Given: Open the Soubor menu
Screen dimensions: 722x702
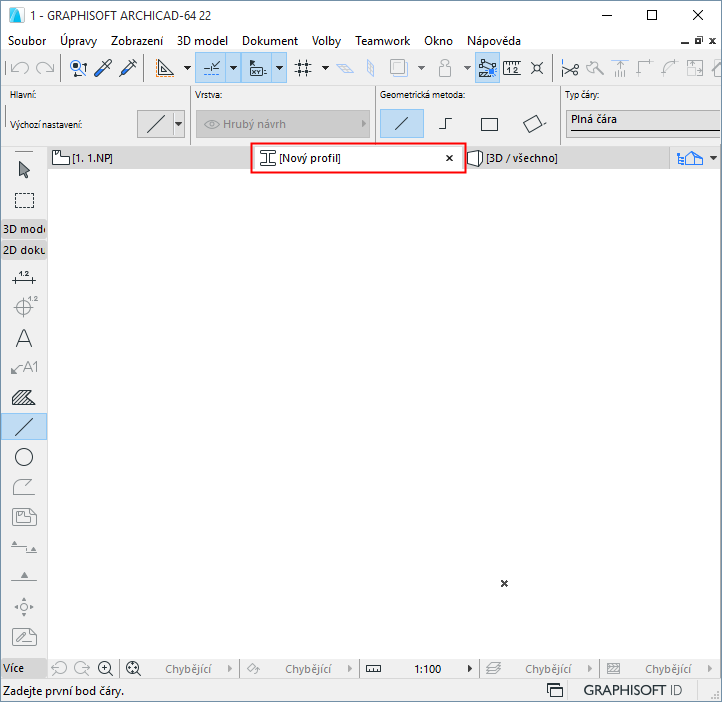Looking at the screenshot, I should click(27, 41).
